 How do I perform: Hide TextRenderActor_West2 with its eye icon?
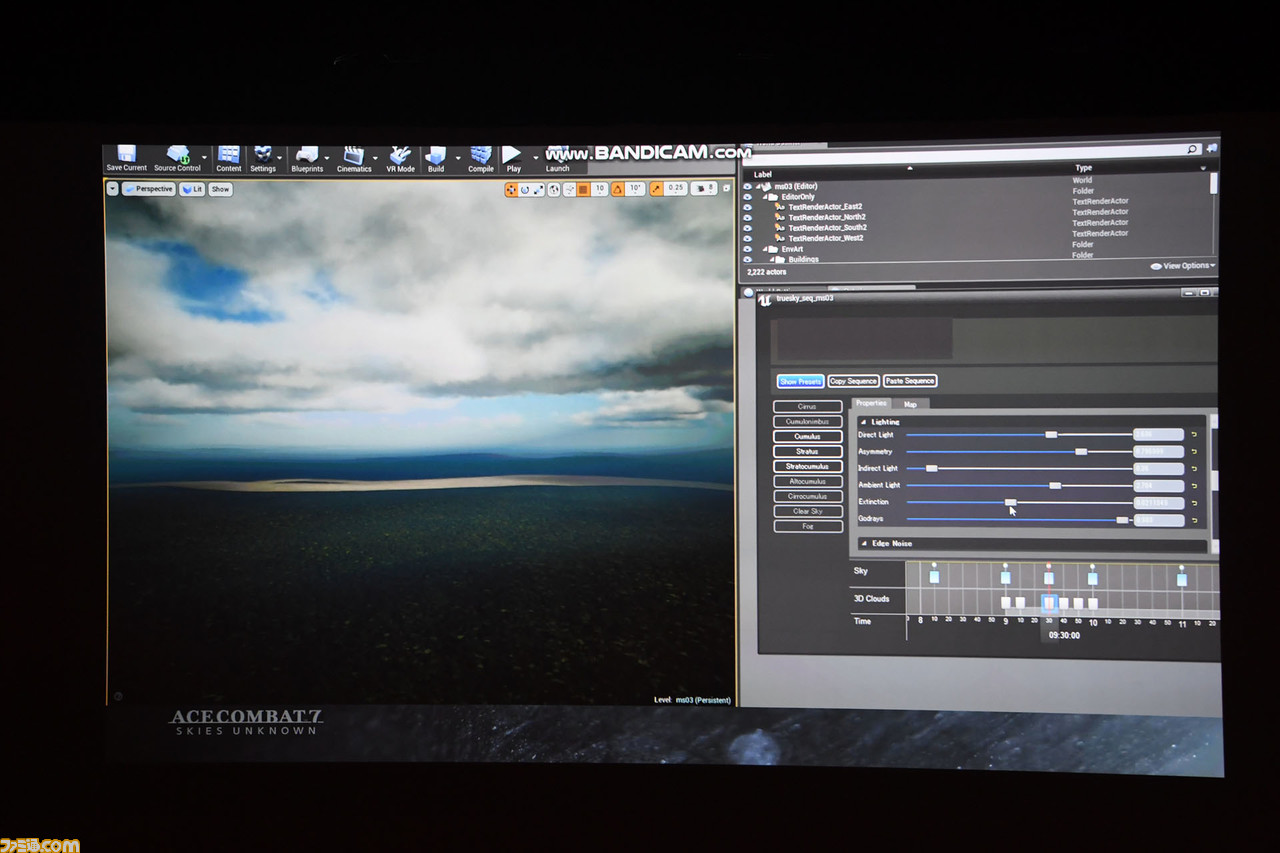[747, 238]
